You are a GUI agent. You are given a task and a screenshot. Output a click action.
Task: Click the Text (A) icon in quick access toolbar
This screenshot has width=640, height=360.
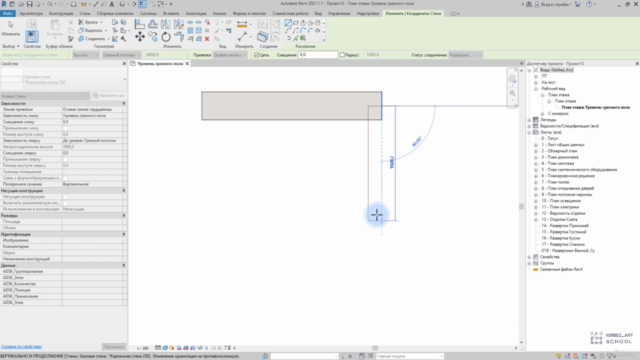point(111,4)
